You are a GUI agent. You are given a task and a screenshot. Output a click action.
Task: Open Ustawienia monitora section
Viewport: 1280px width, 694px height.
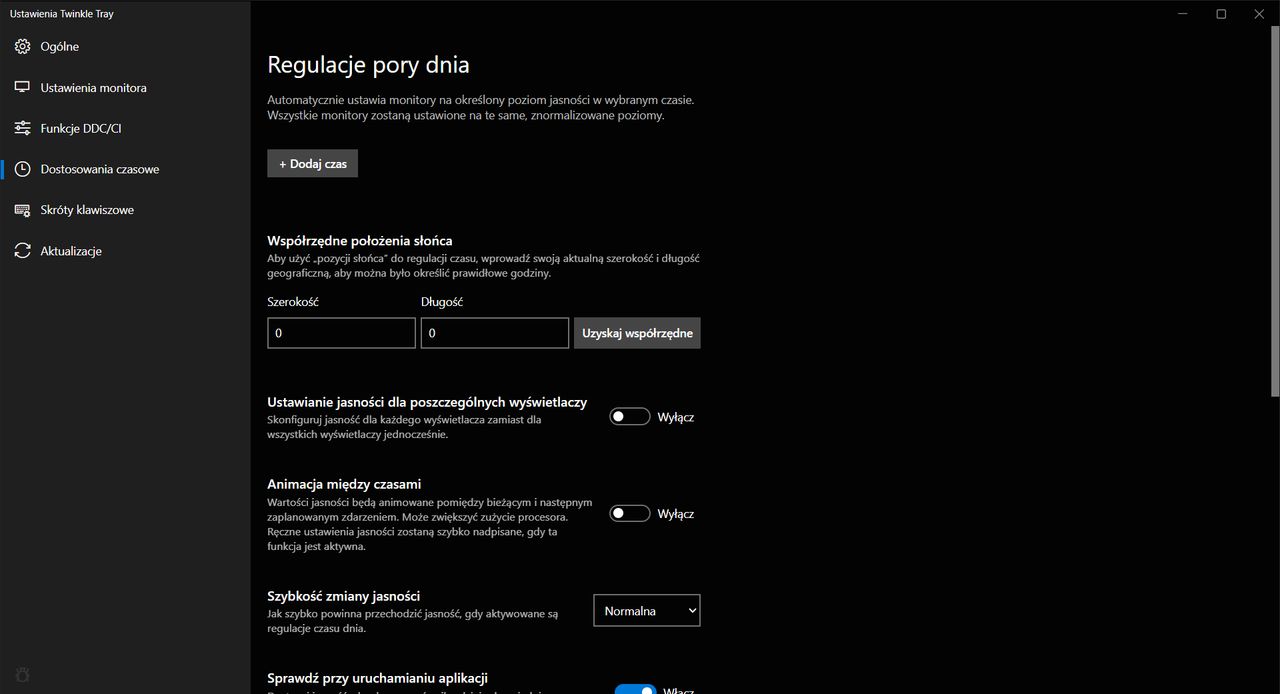point(125,87)
